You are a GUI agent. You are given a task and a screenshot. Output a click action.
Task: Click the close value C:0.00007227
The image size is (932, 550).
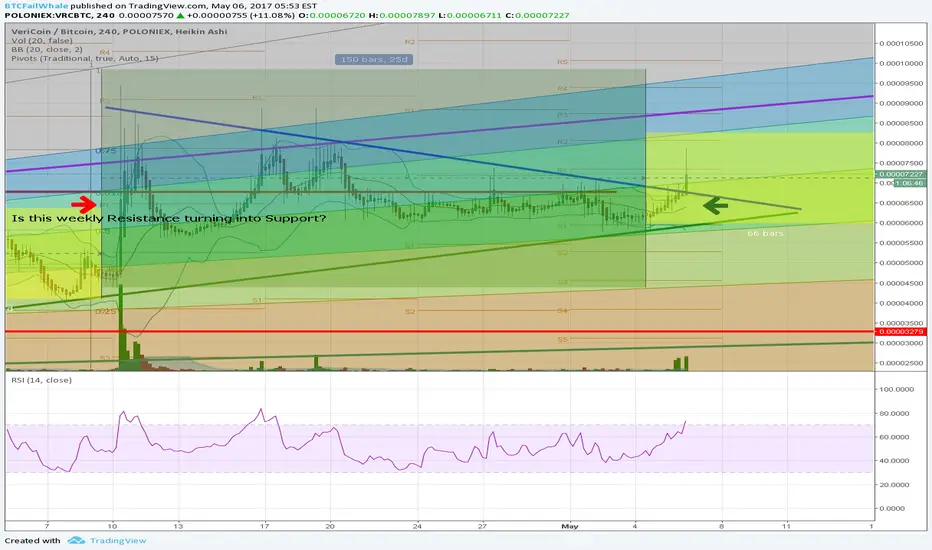[x=537, y=15]
